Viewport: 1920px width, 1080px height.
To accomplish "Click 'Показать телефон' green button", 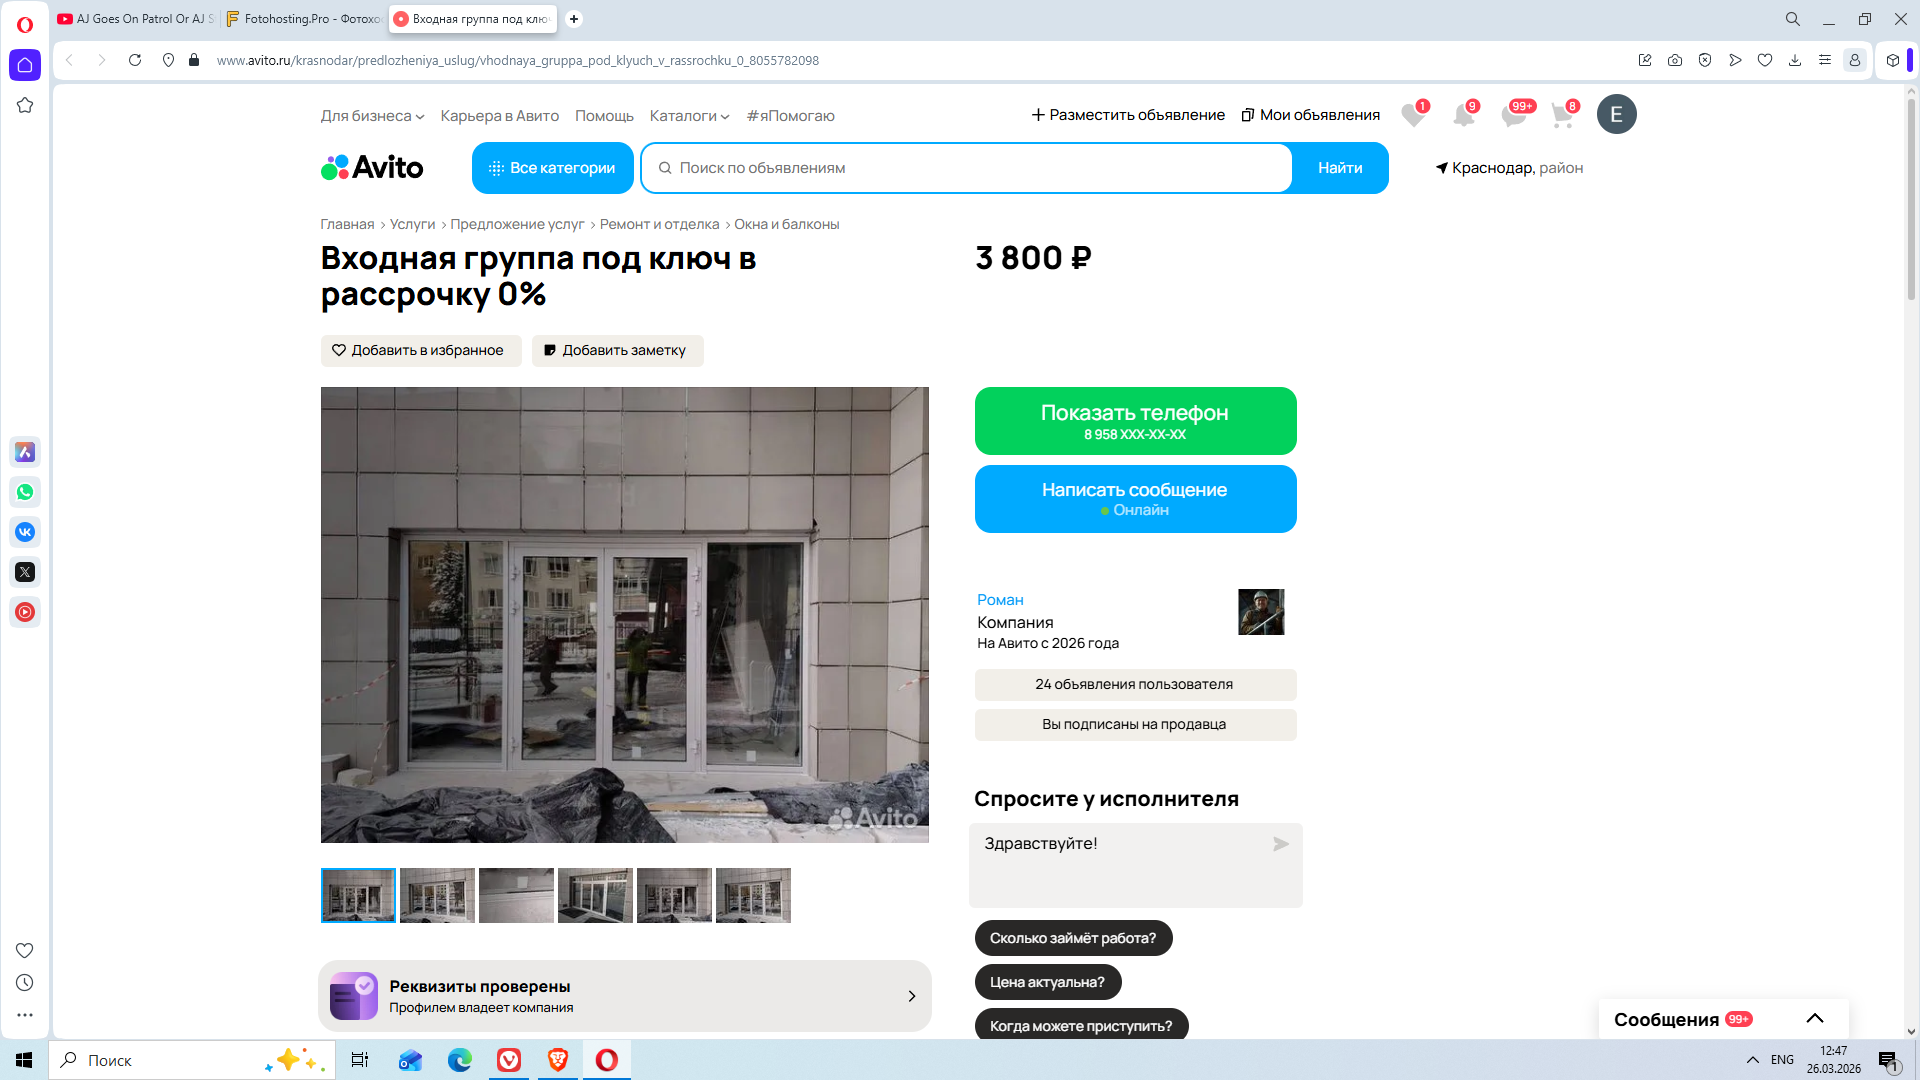I will point(1134,421).
